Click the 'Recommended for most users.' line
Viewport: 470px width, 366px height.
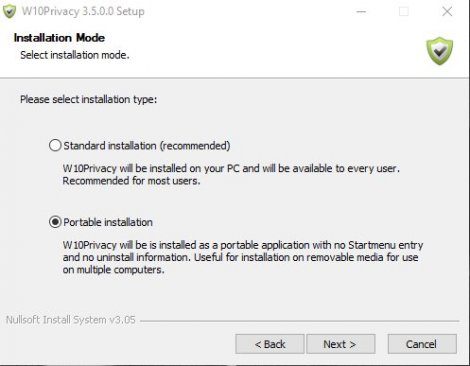pyautogui.click(x=131, y=181)
